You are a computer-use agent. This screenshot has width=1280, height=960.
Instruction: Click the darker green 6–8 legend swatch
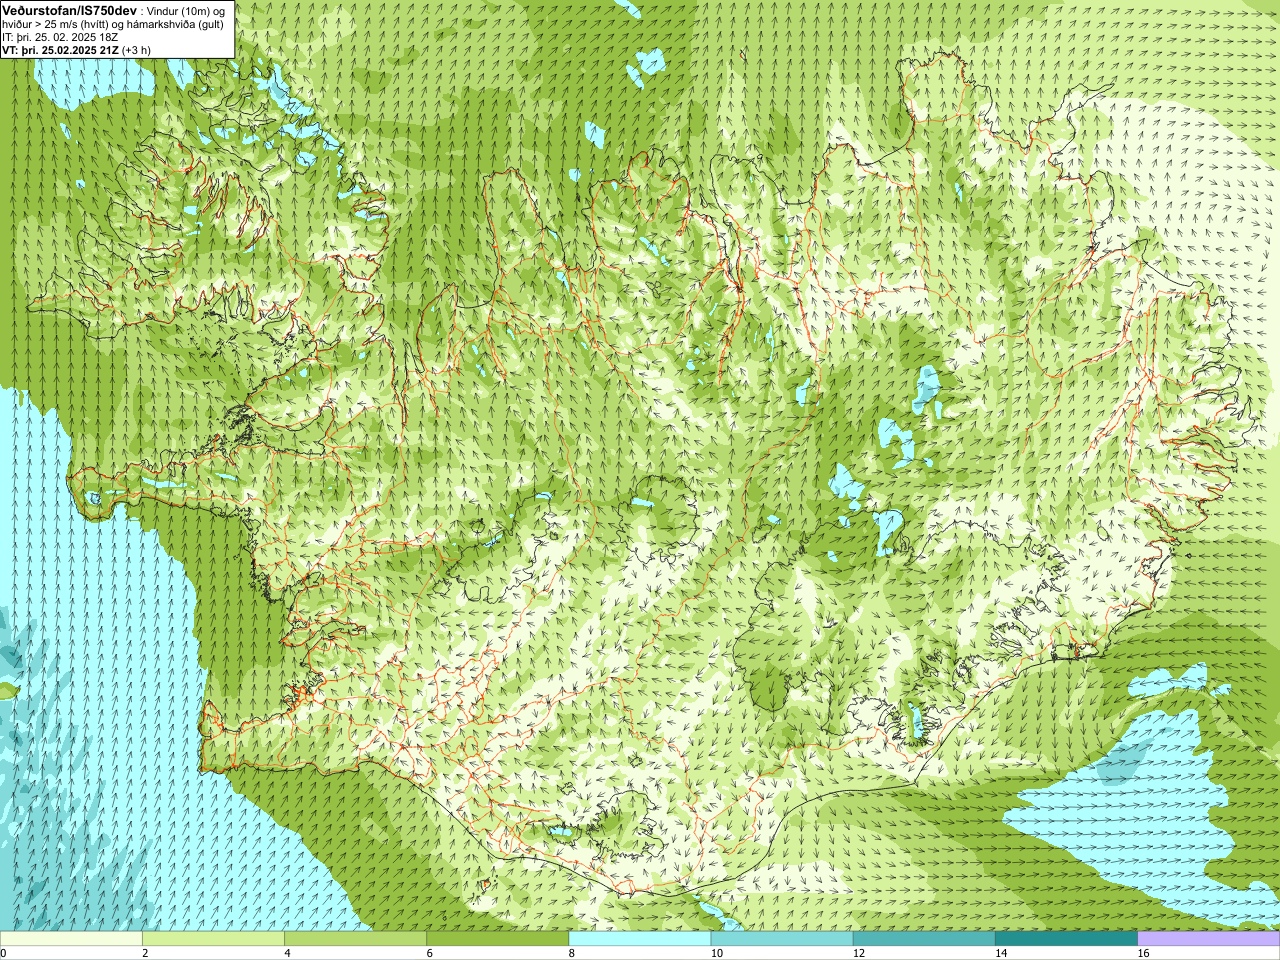[498, 939]
